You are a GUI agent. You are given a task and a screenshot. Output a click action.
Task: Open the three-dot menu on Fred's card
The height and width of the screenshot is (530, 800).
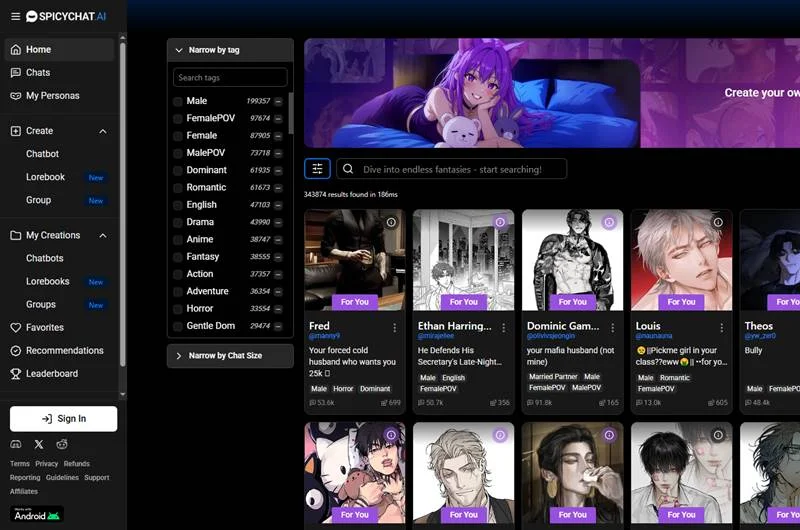coord(394,327)
